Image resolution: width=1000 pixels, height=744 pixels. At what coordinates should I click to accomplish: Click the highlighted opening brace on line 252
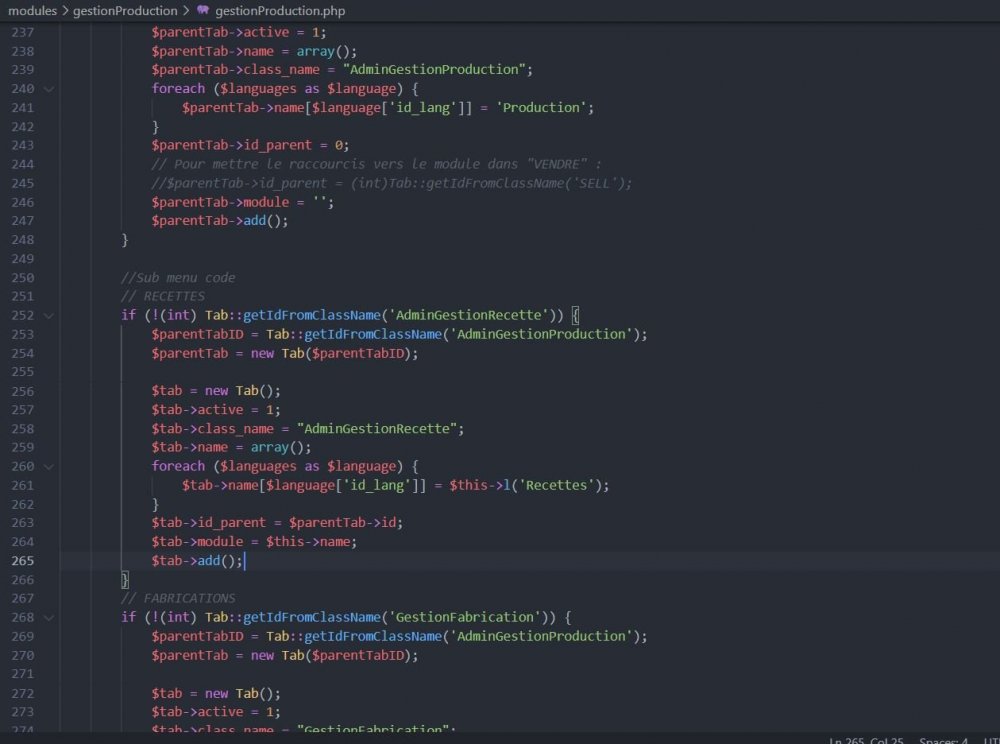coord(575,316)
